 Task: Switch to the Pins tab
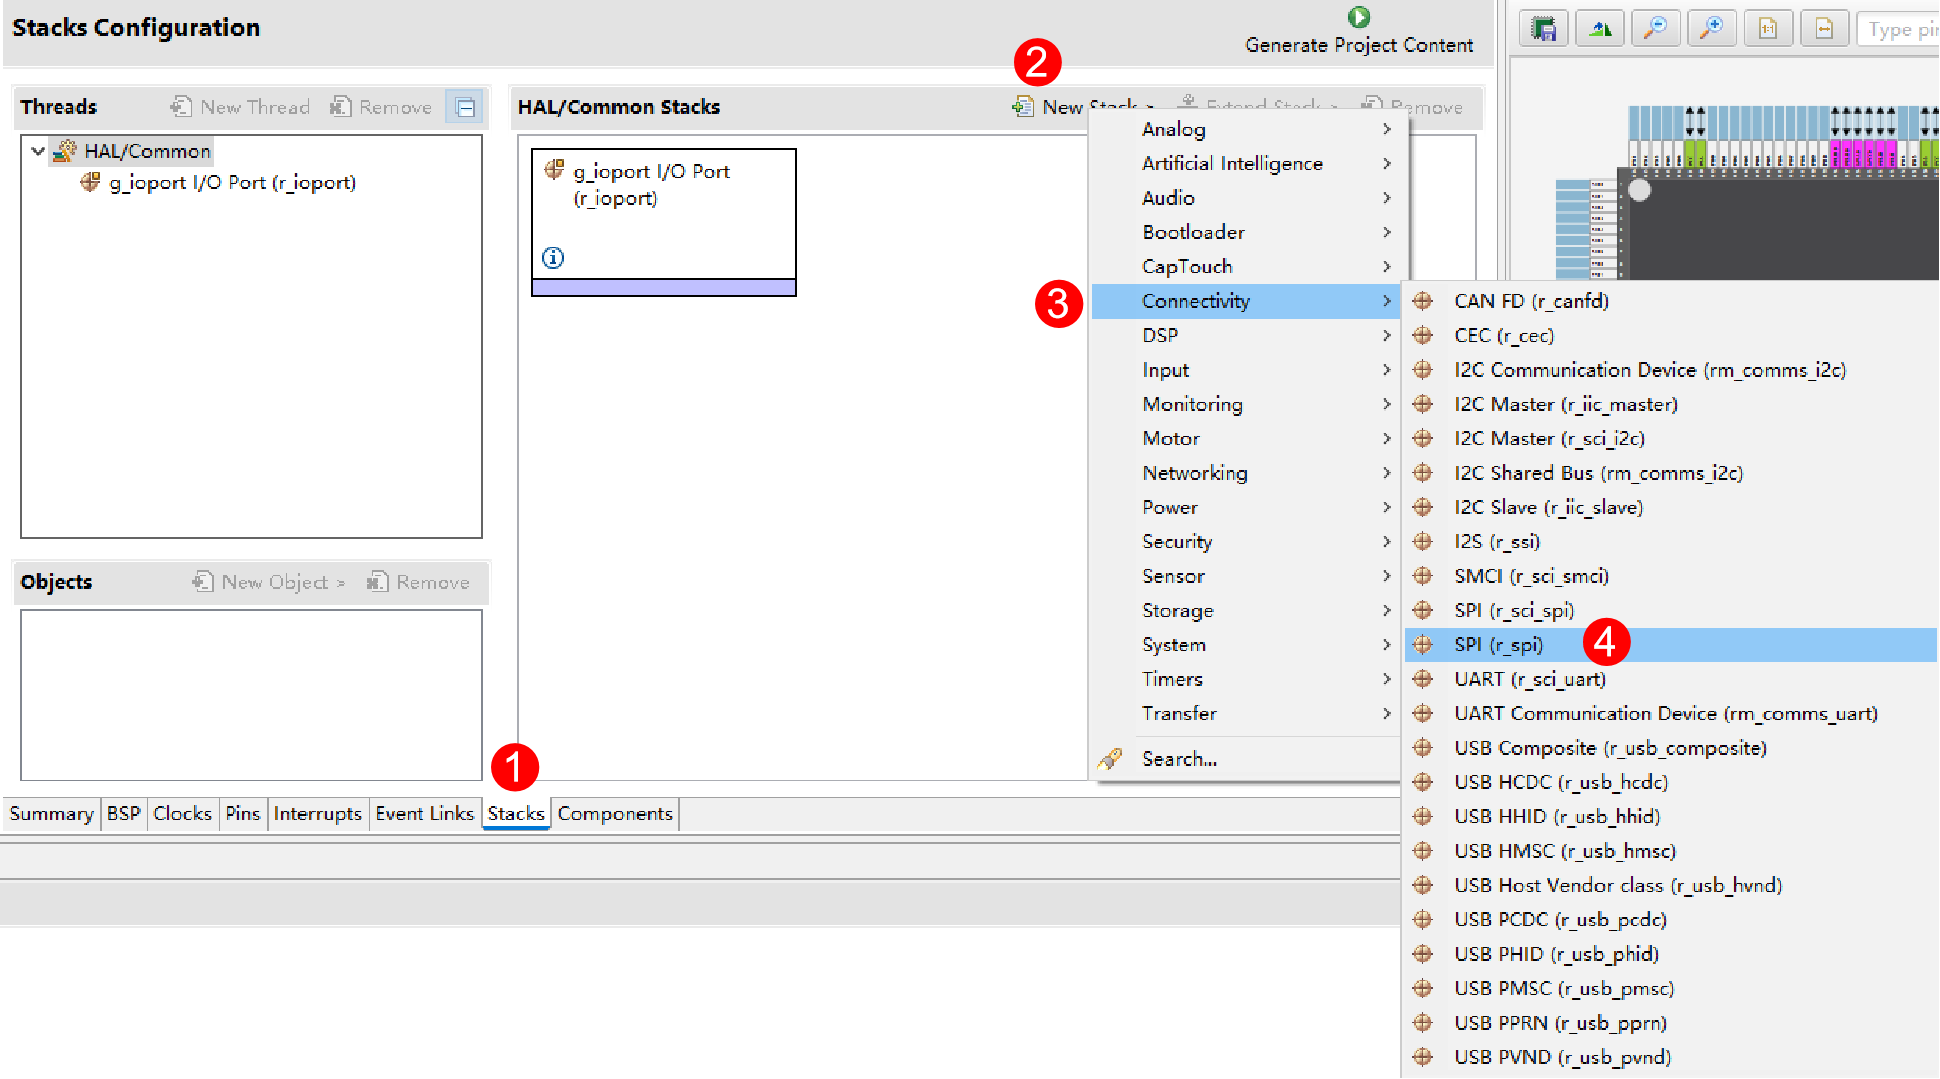[242, 813]
